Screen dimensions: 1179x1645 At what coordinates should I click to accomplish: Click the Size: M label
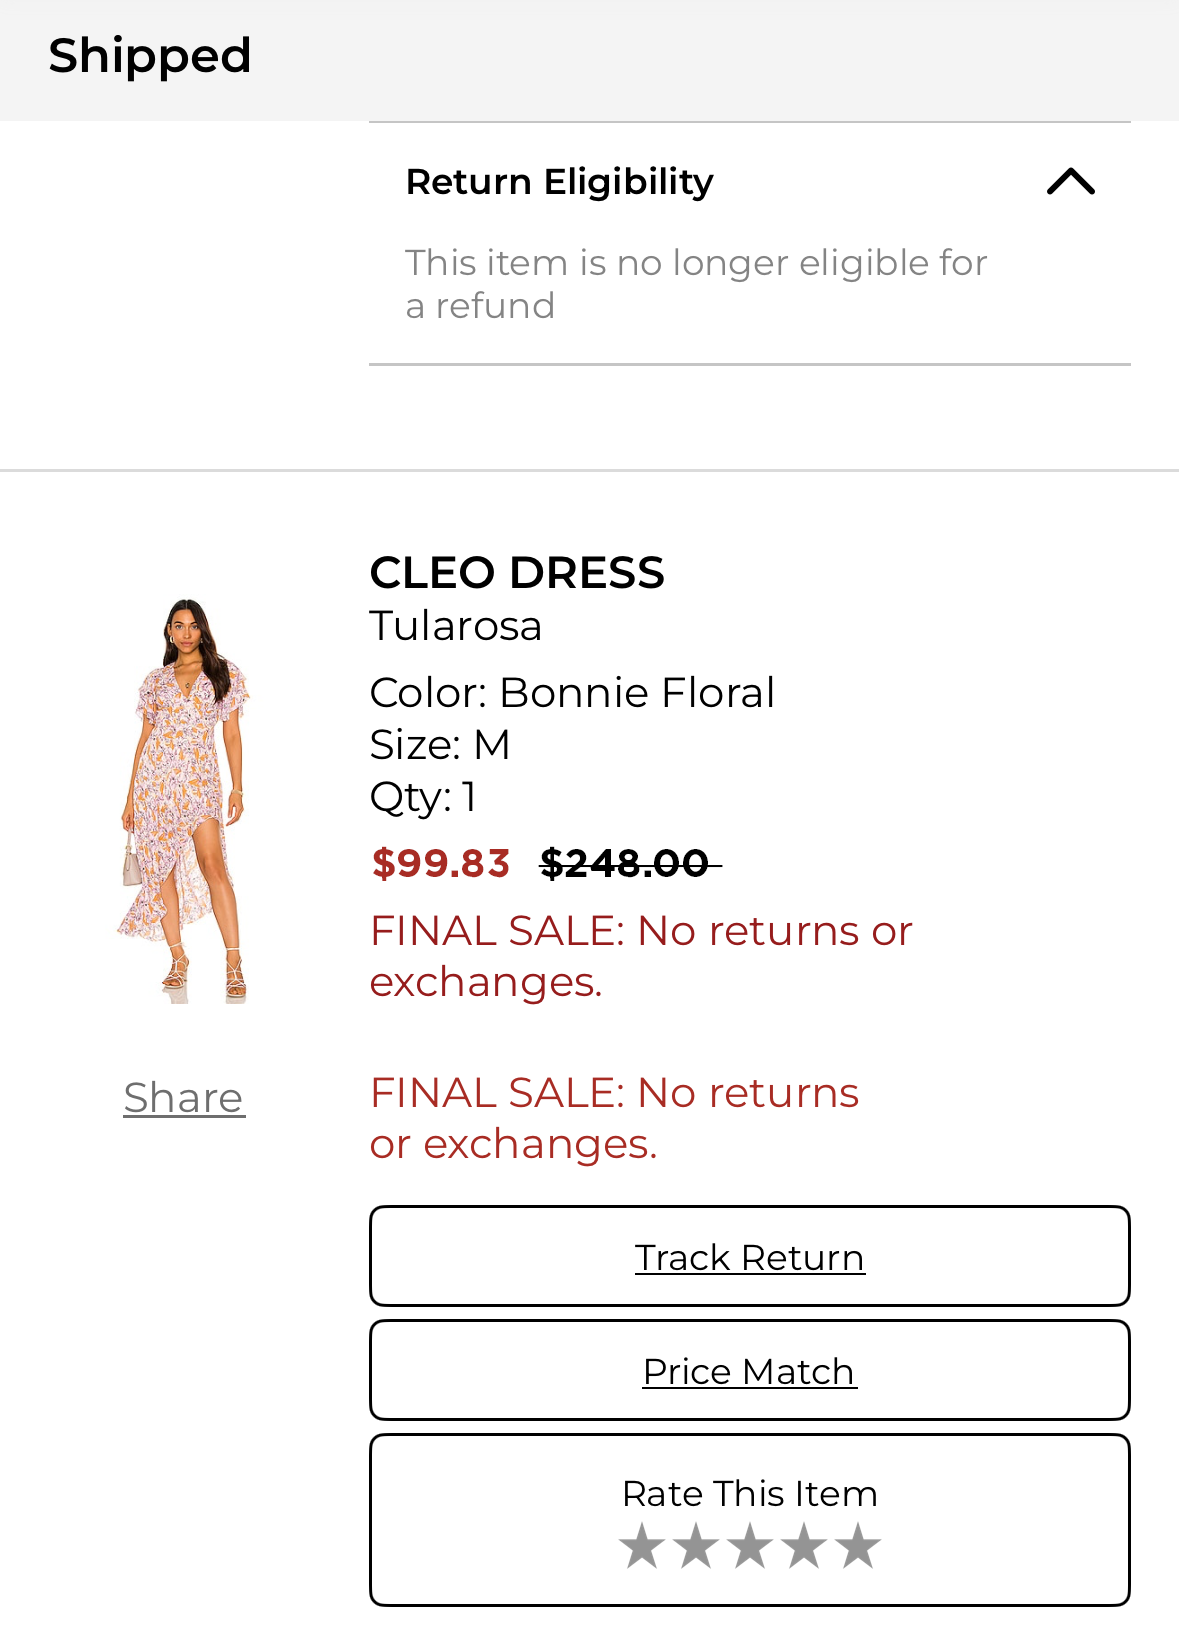pos(440,745)
